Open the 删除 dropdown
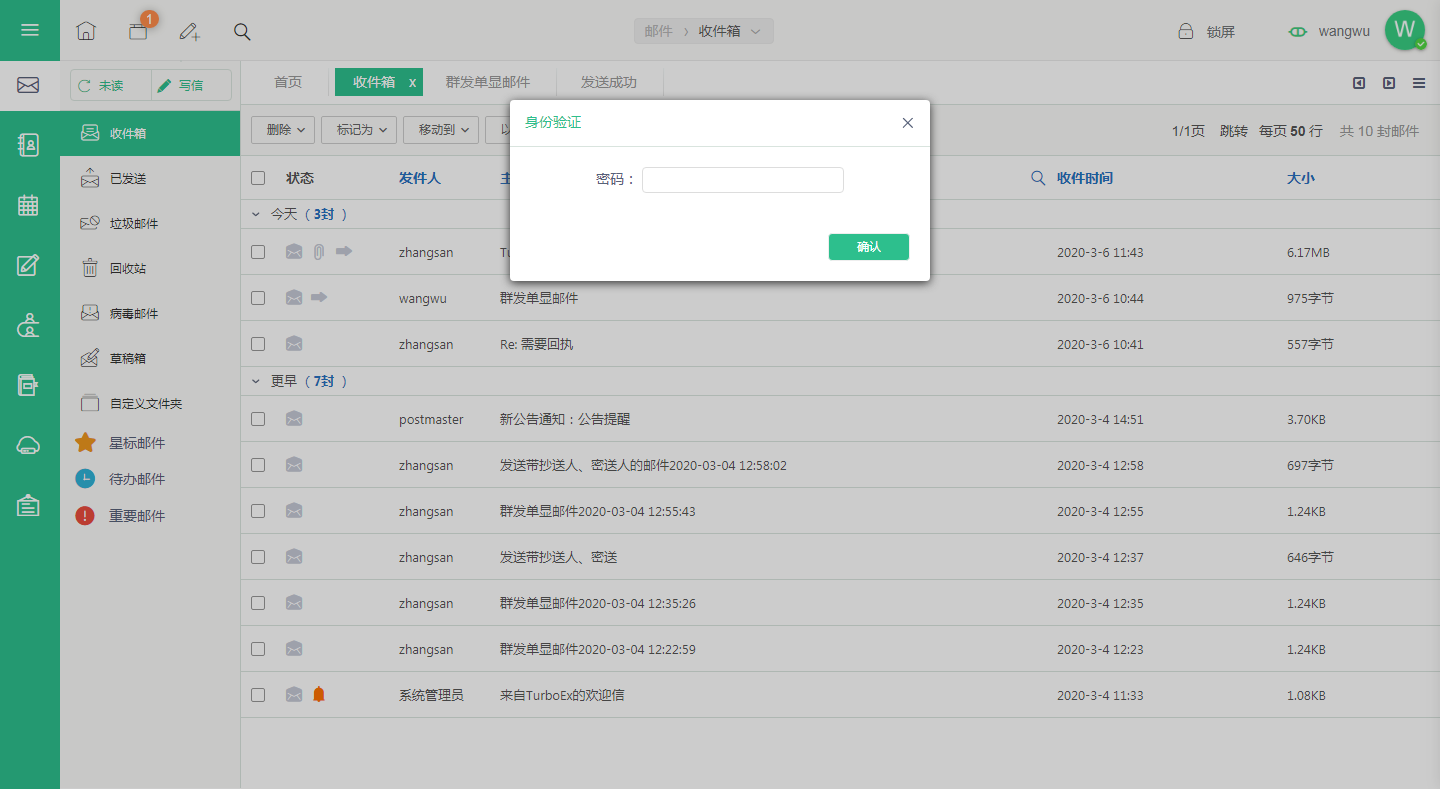The width and height of the screenshot is (1440, 789). [x=284, y=130]
